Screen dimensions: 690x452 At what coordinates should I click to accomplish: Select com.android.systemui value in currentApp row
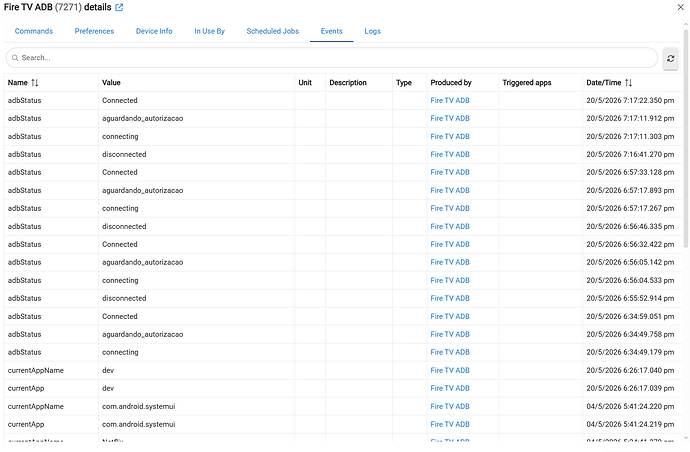[139, 424]
